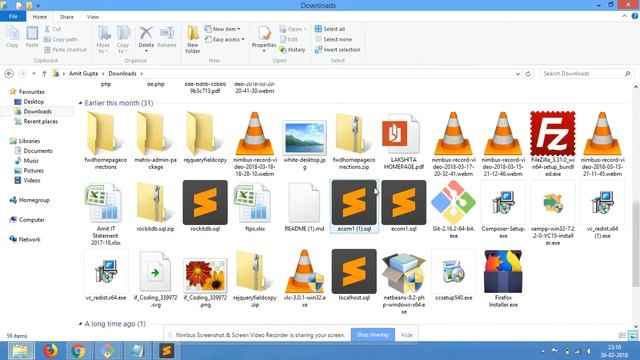The width and height of the screenshot is (640, 360).
Task: Click New folder in the ribbon
Action: (193, 39)
